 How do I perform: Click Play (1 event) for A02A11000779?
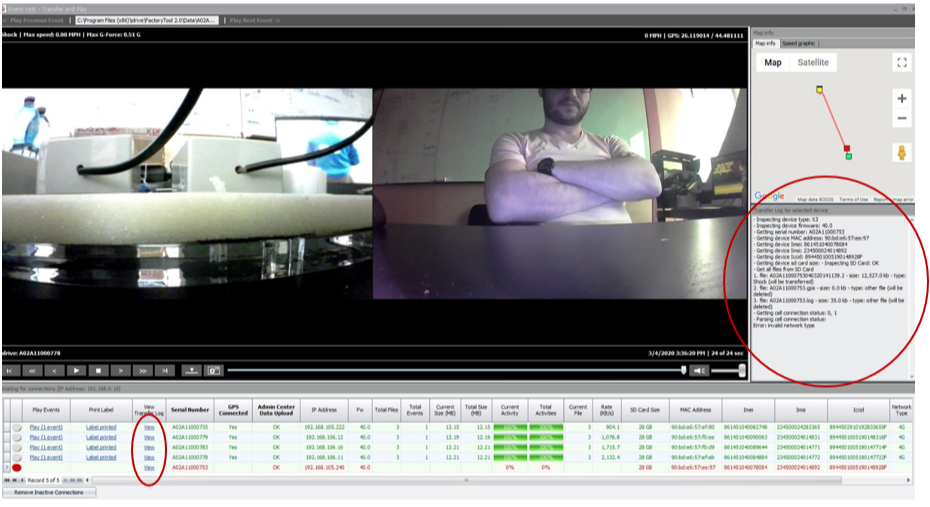click(x=46, y=437)
